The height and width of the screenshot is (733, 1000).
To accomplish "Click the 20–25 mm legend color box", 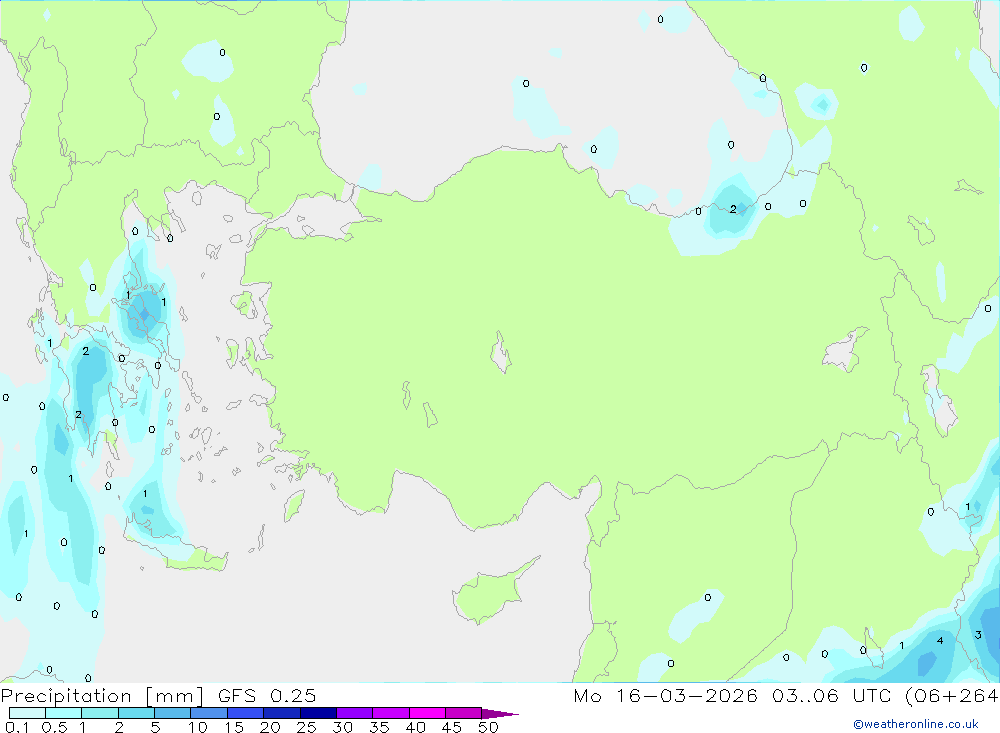I will point(281,713).
